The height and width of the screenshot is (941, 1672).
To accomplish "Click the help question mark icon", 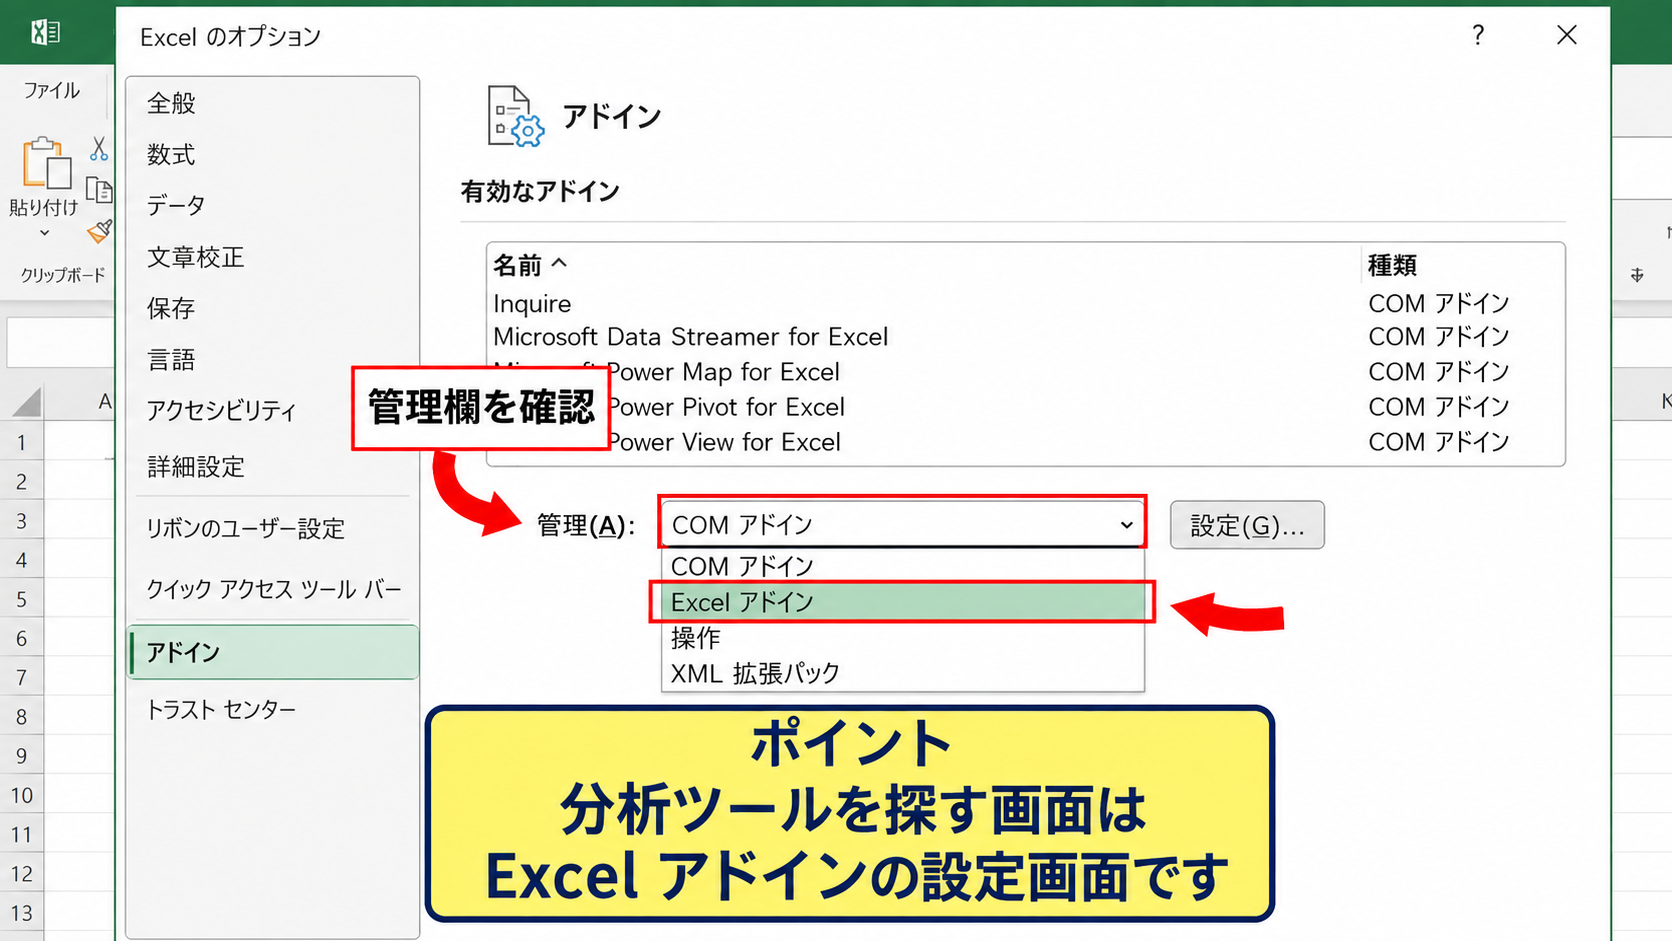I will coord(1478,35).
